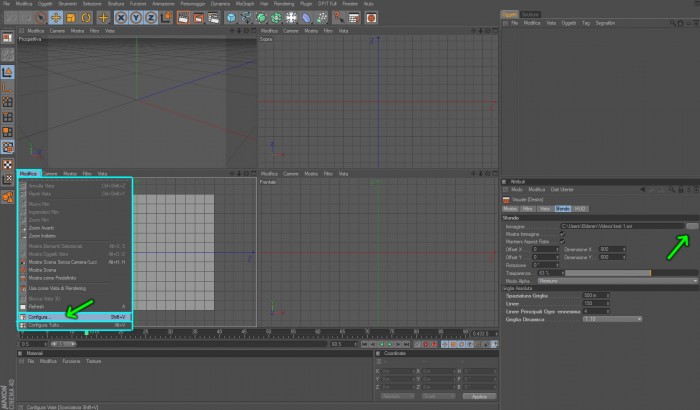Toggle the Z axis lock icon

pos(151,18)
